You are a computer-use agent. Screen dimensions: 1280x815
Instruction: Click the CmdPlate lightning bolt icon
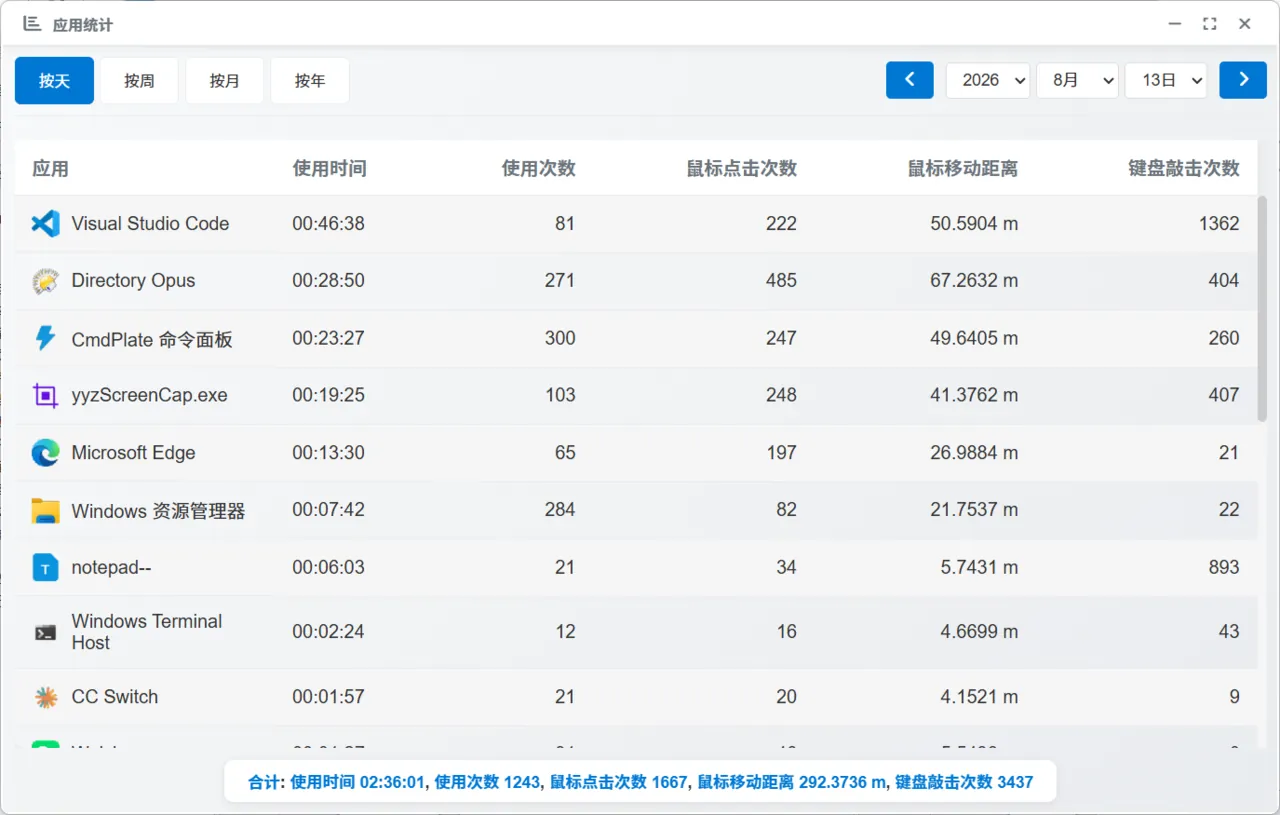pyautogui.click(x=46, y=338)
